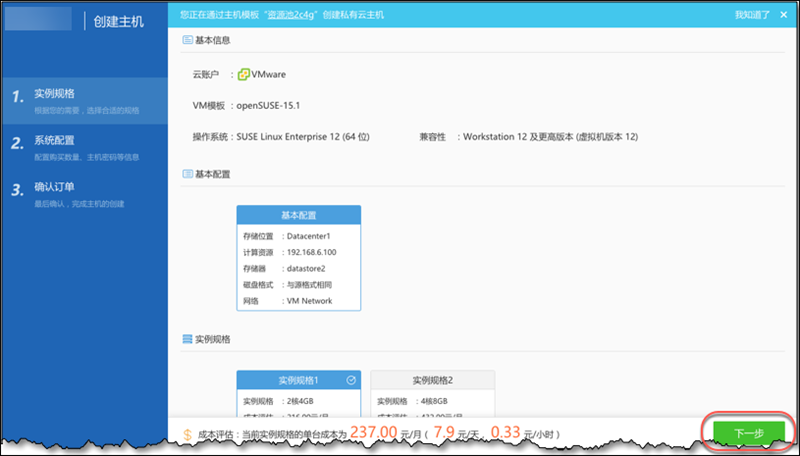Image resolution: width=800 pixels, height=456 pixels.
Task: Open the 资源池2c4g template link
Action: point(292,15)
